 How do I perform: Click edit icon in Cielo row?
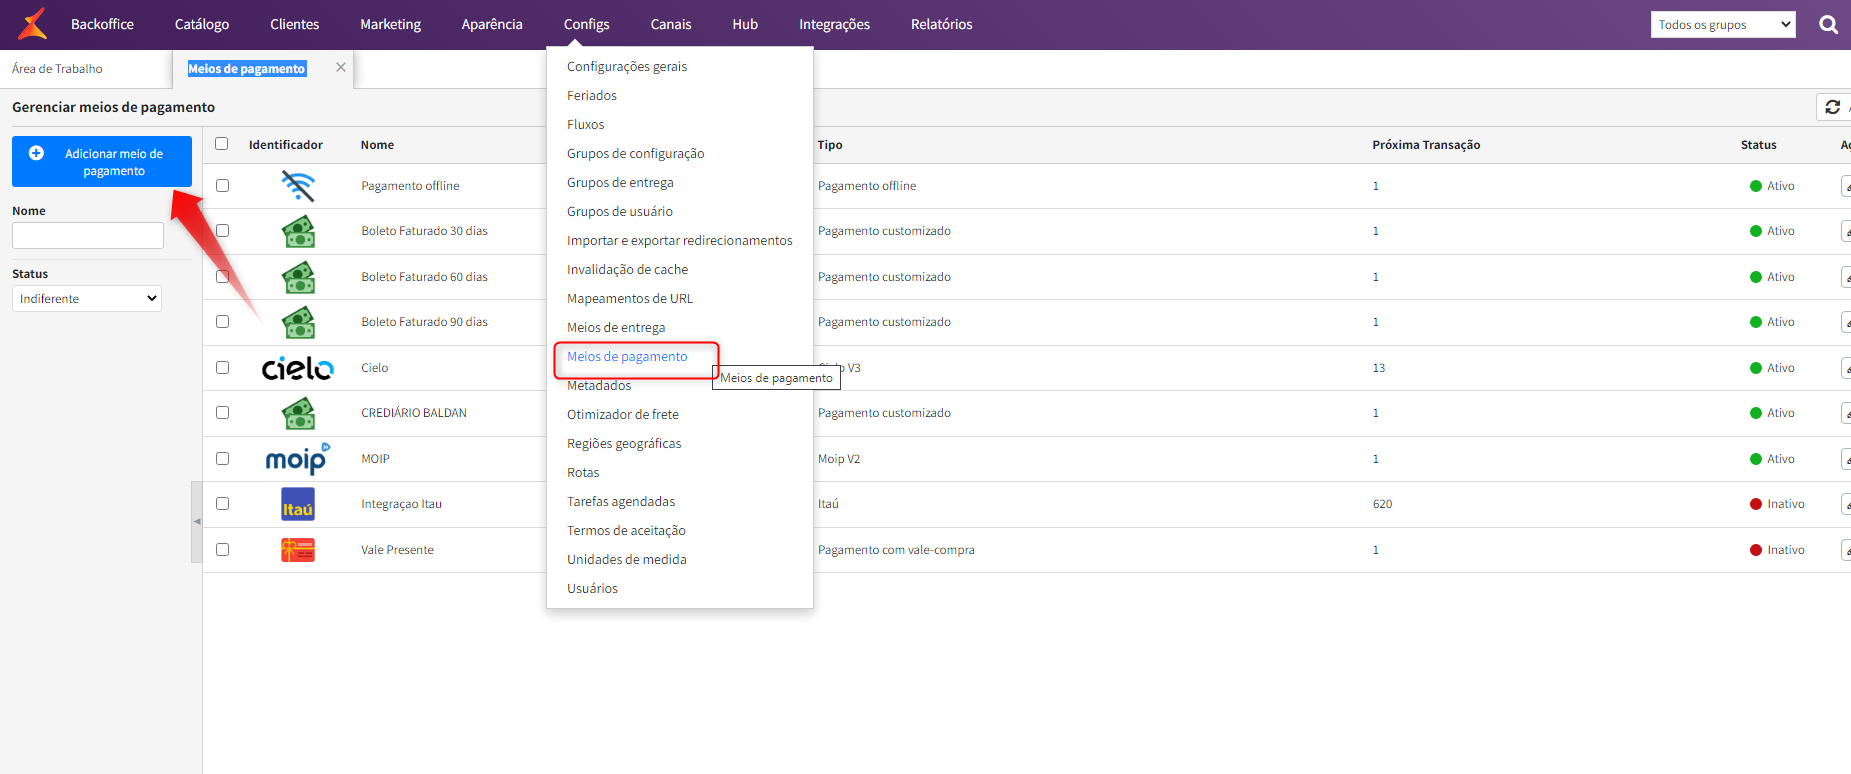coord(1846,368)
